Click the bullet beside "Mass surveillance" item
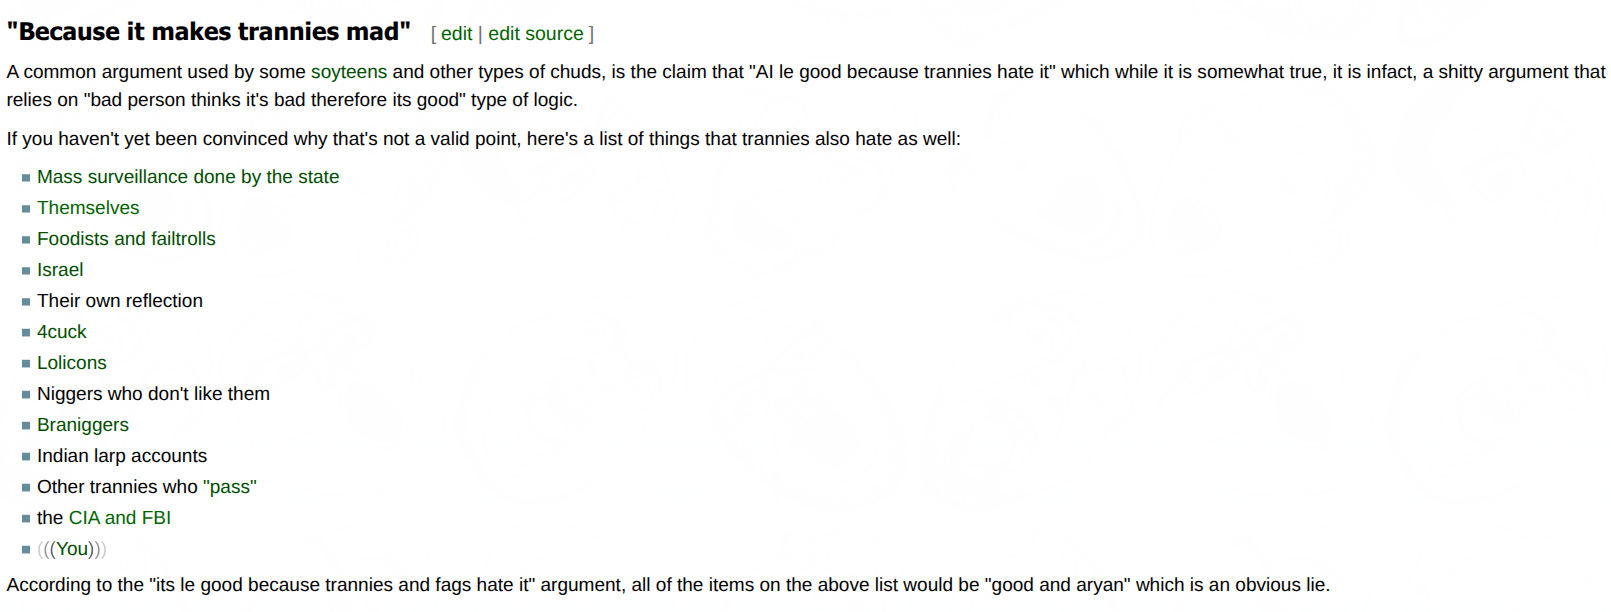Screen dimensions: 1611x612 [x=26, y=178]
